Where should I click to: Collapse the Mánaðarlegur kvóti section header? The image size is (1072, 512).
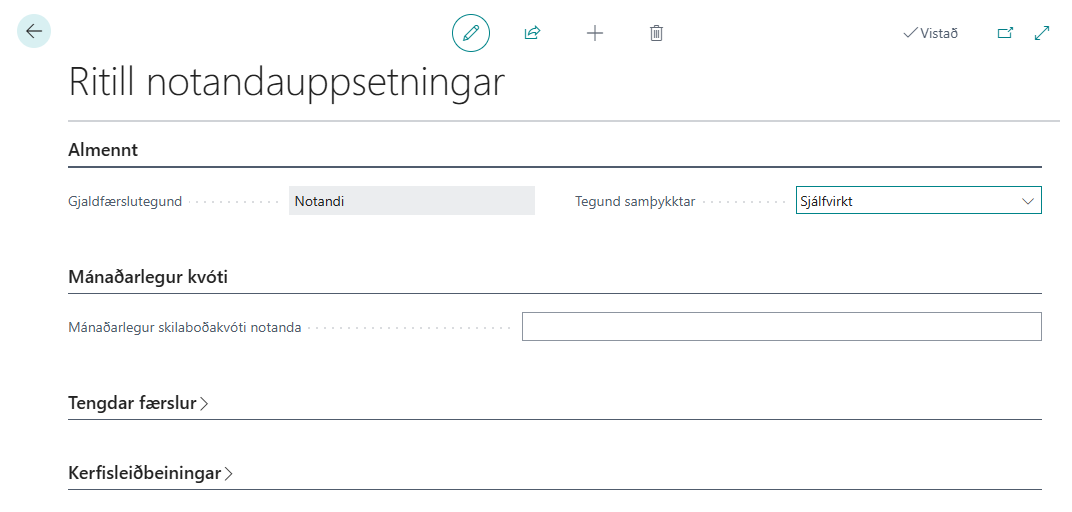(148, 277)
